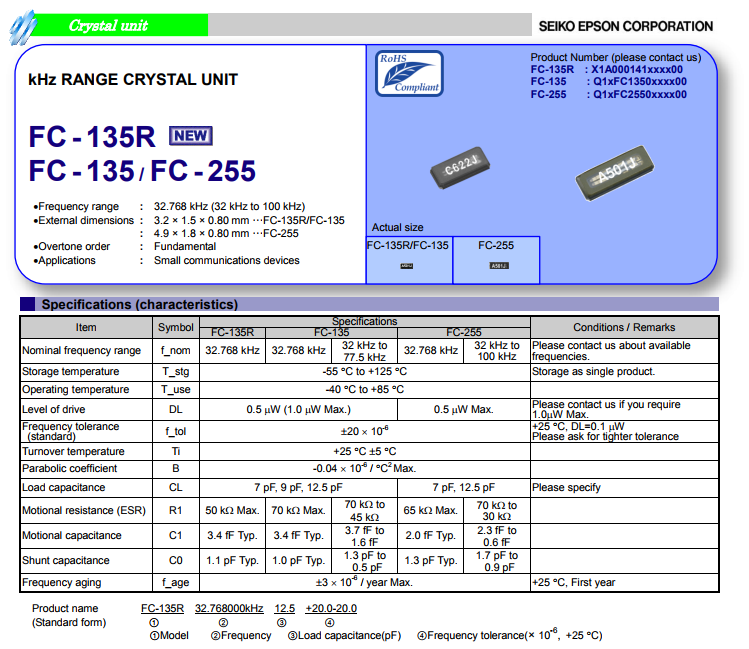
Task: Select the FC-255 actual size image
Action: 497,266
